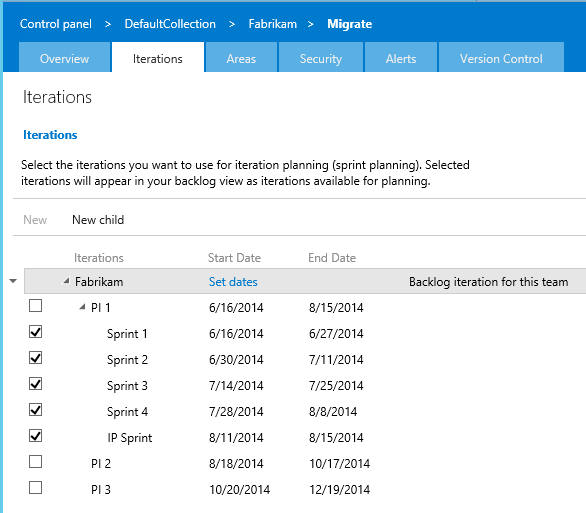Check the PI 2 checkbox
The height and width of the screenshot is (513, 586).
(x=36, y=462)
